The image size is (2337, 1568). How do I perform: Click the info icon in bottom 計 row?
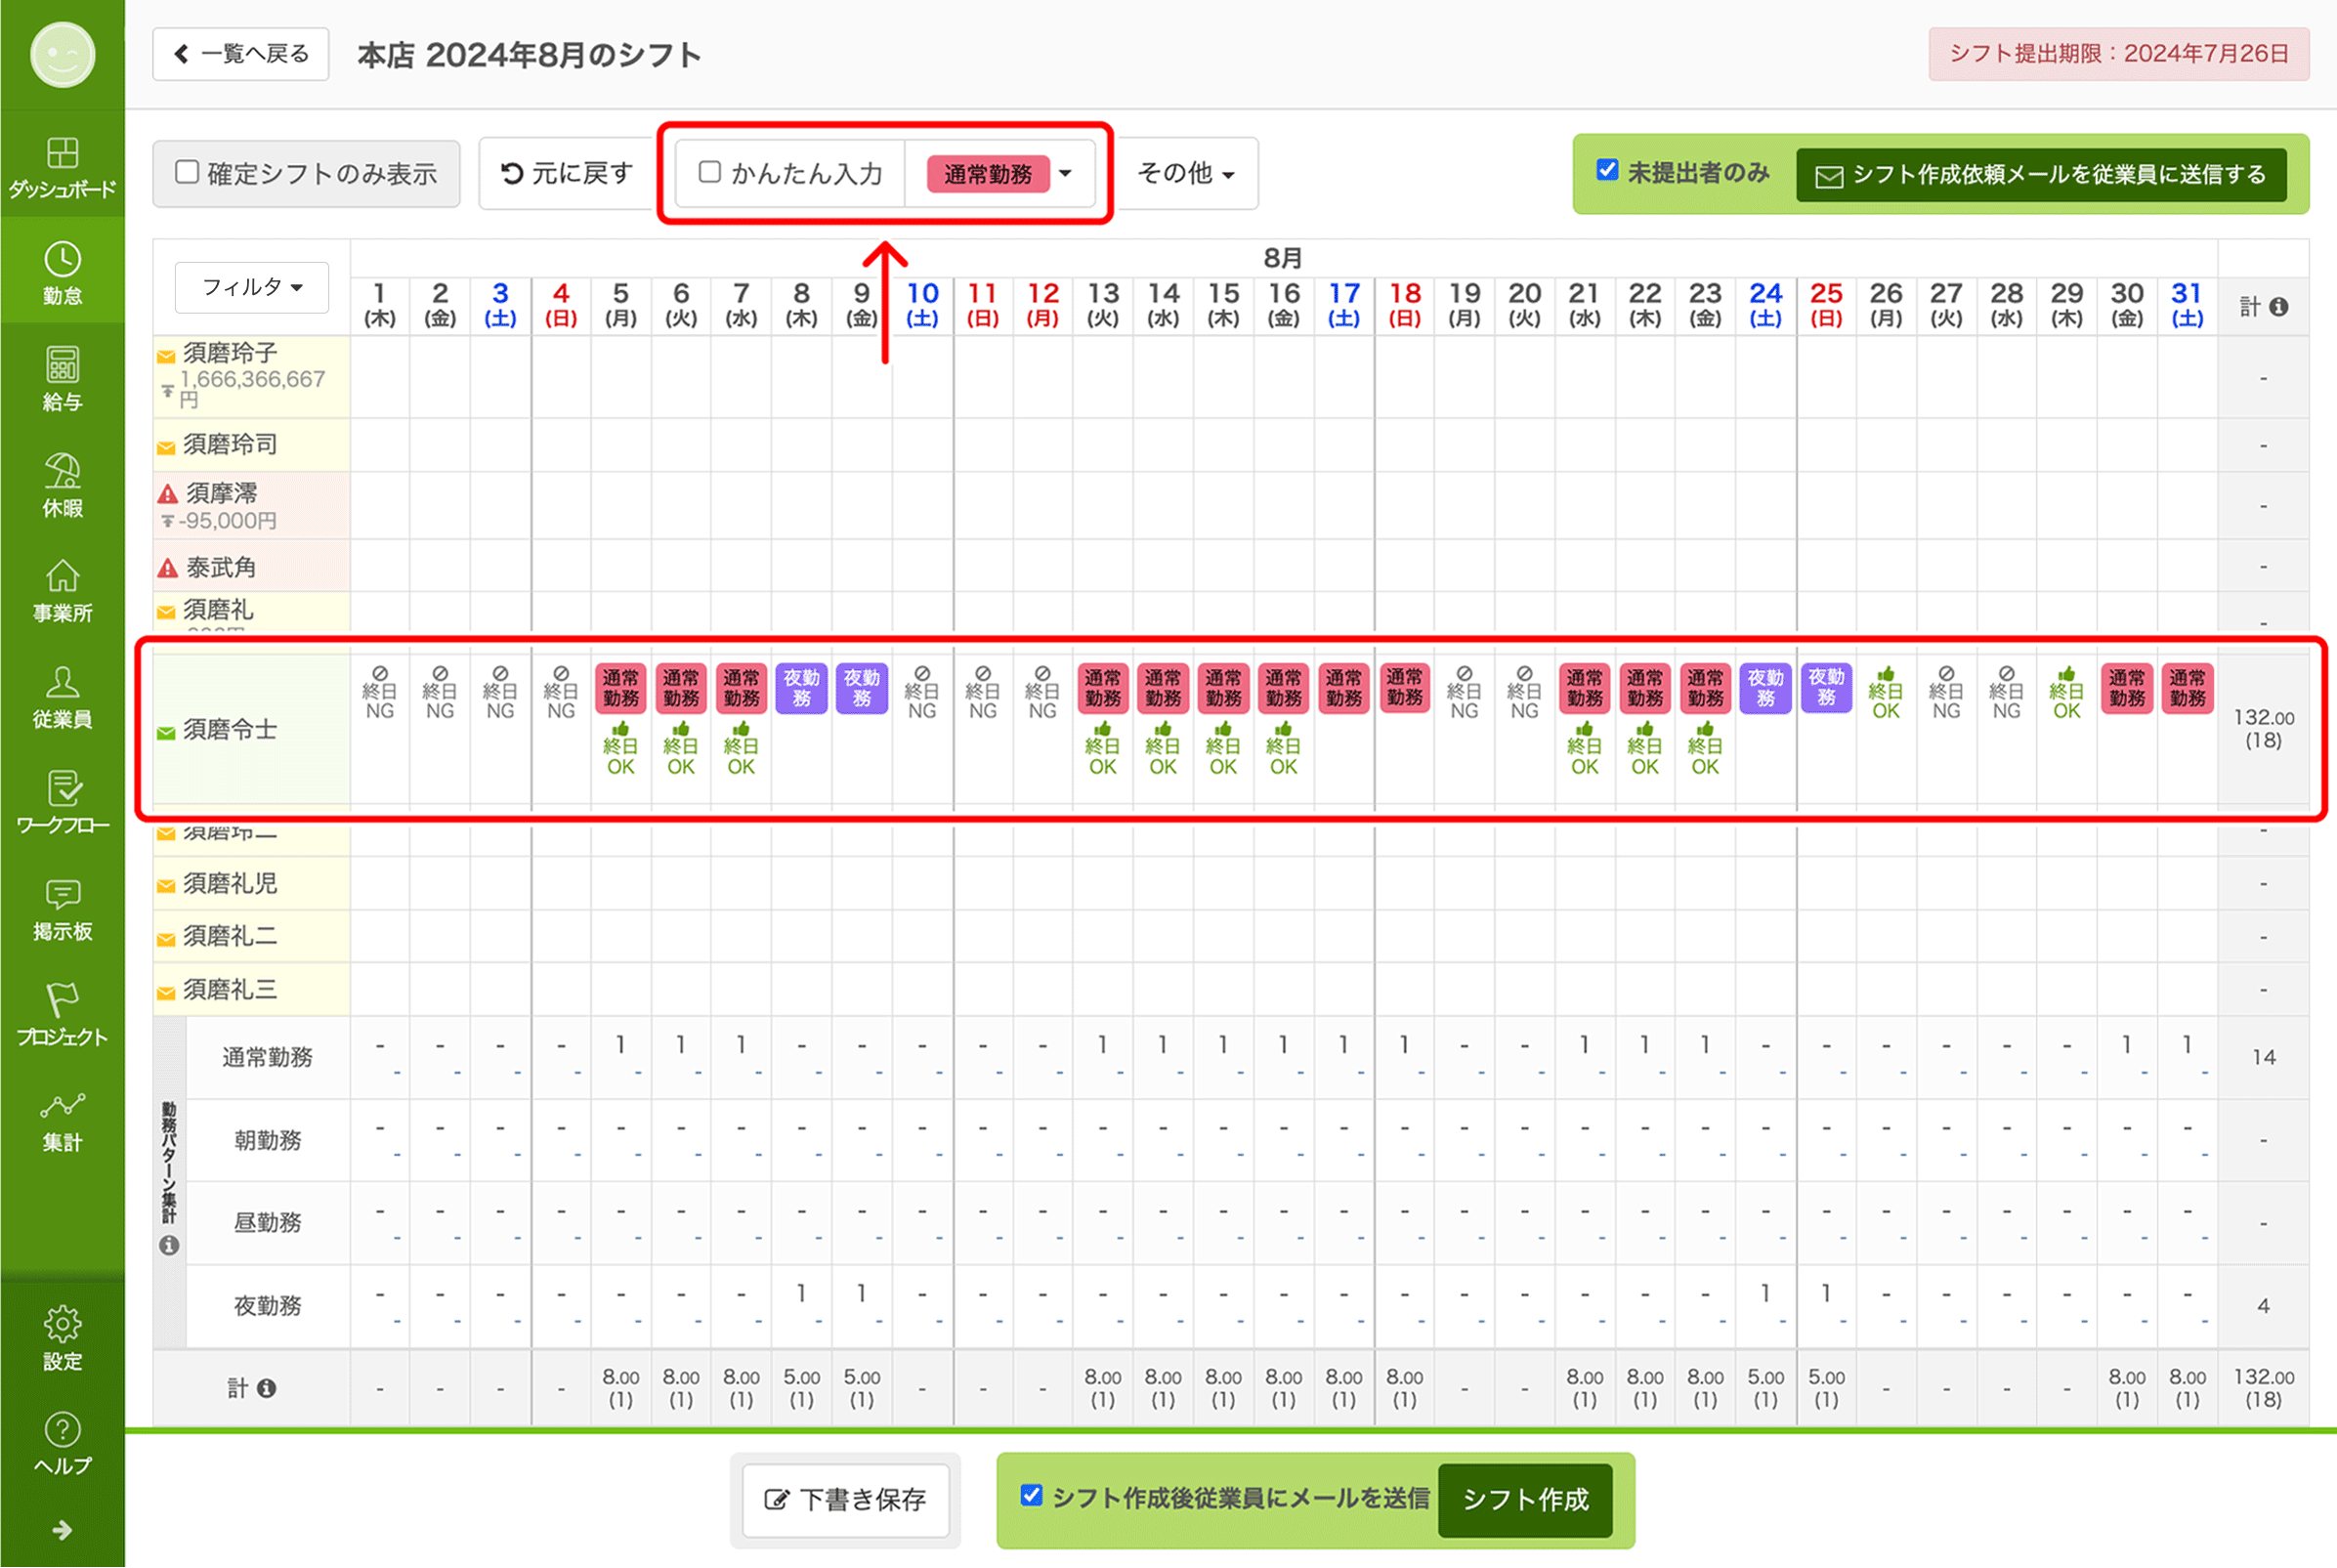click(x=266, y=1388)
